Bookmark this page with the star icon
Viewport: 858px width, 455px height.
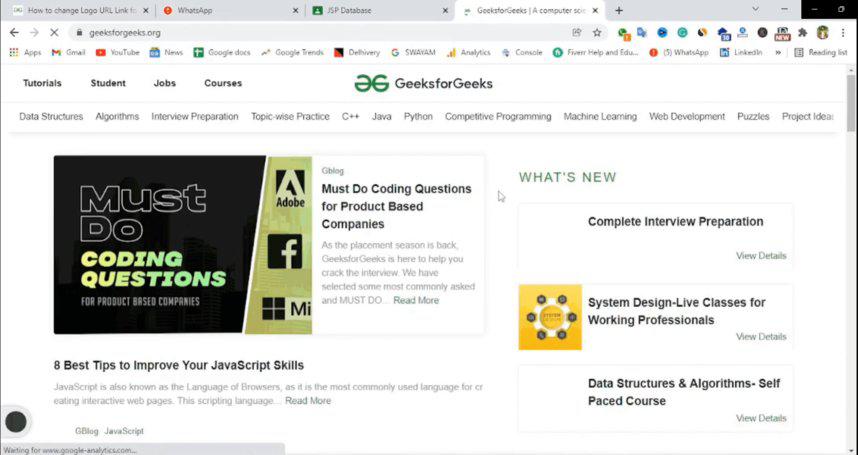597,33
